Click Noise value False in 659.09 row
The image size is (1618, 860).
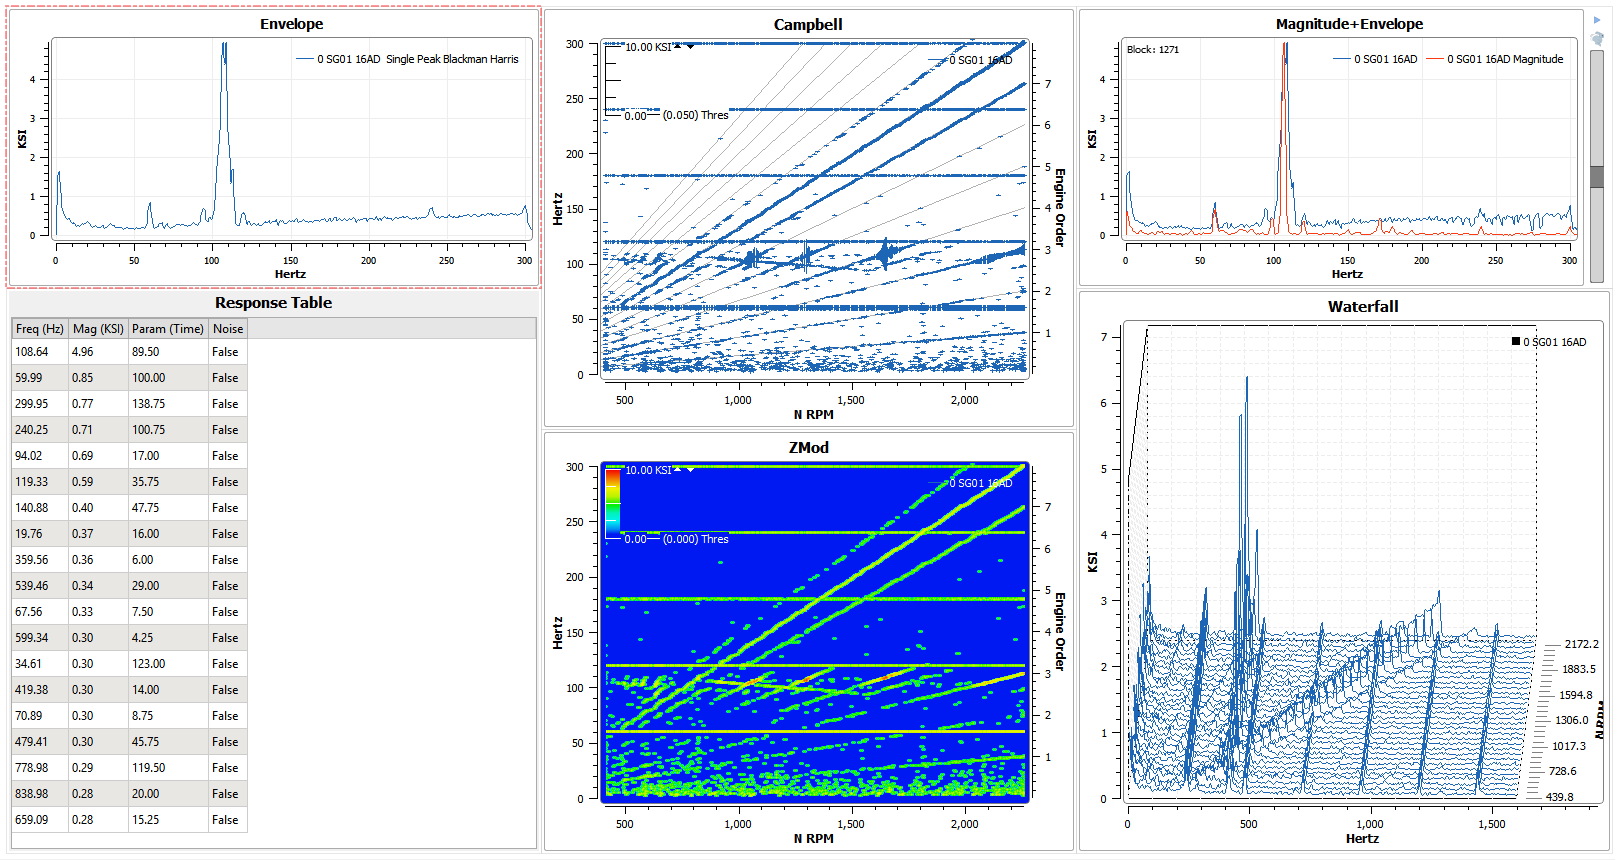[228, 820]
